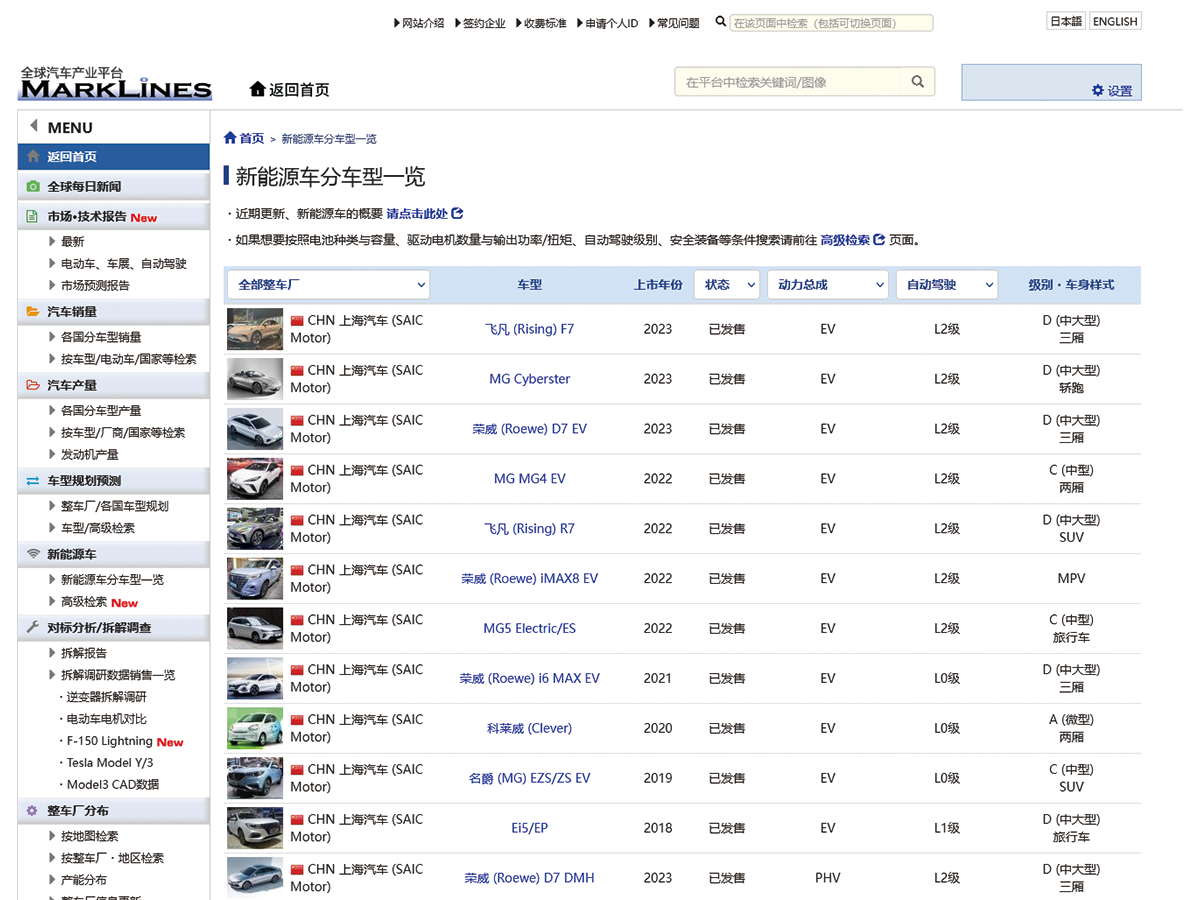Open the 科莱威 (Clever) car thumbnail
Image resolution: width=1200 pixels, height=900 pixels.
pos(255,728)
